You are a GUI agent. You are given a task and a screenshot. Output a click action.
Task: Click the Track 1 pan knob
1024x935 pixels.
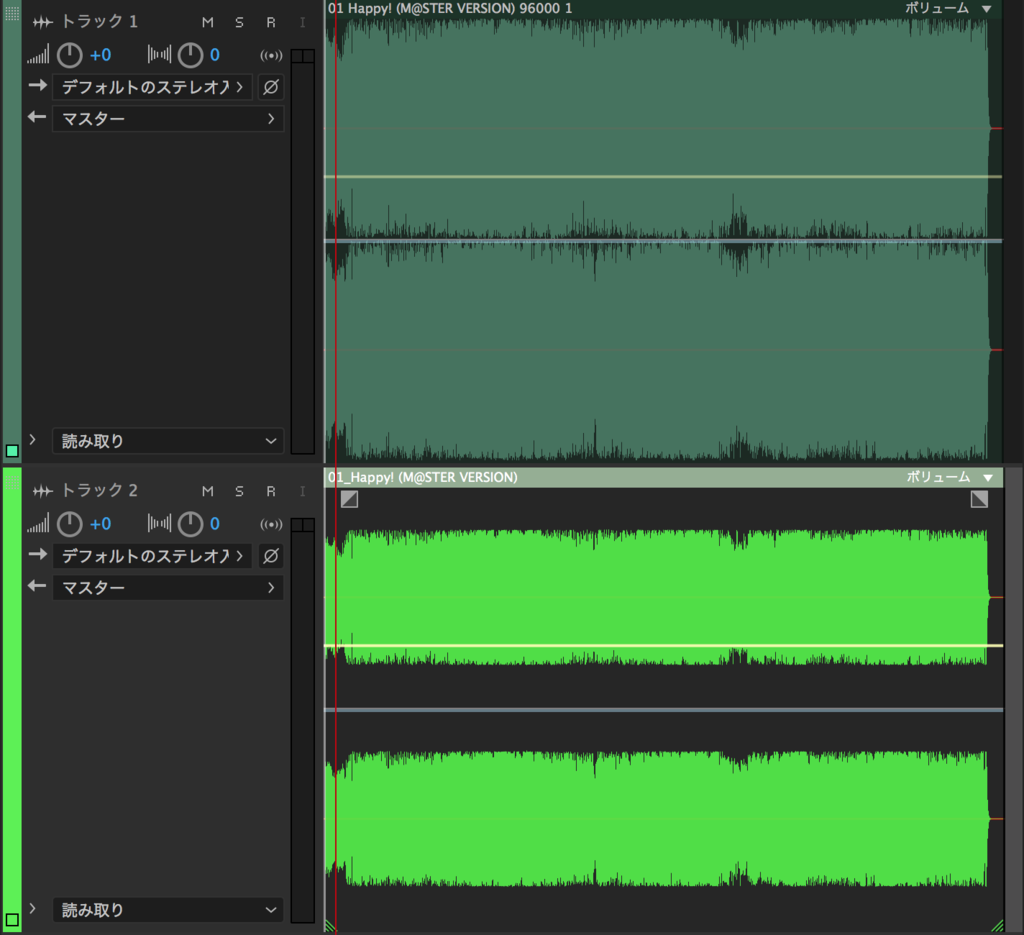191,55
